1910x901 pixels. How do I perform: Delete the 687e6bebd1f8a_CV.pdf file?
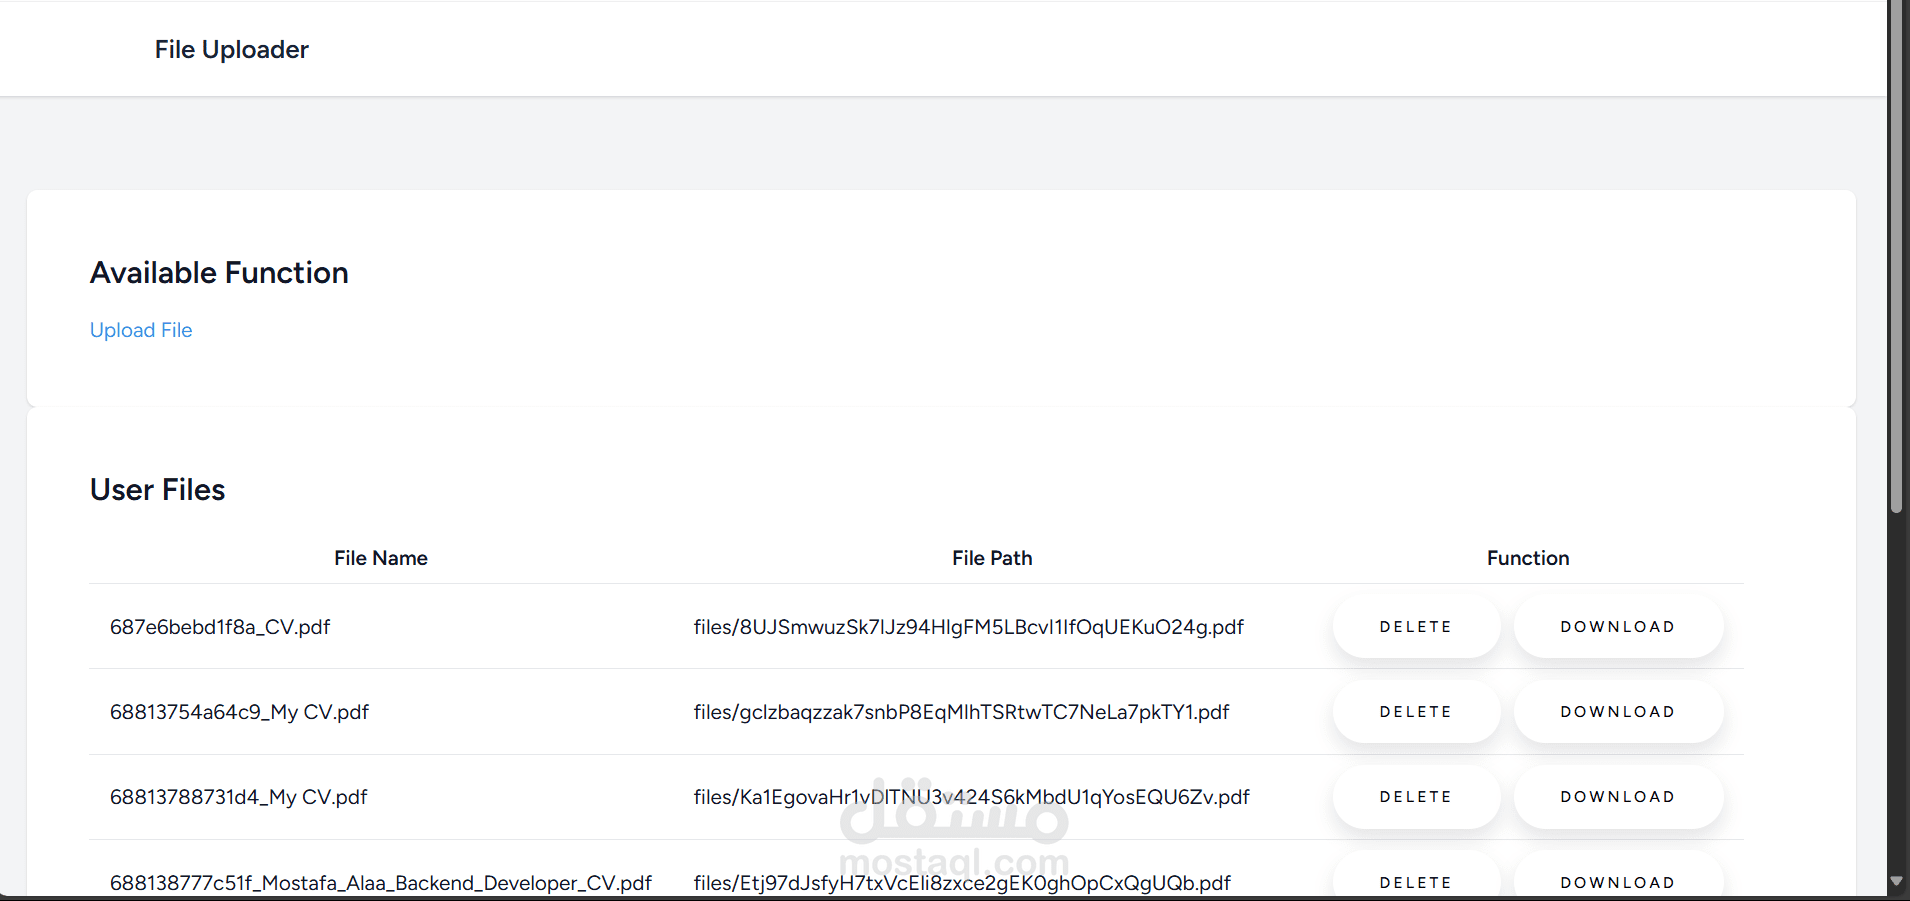1416,627
